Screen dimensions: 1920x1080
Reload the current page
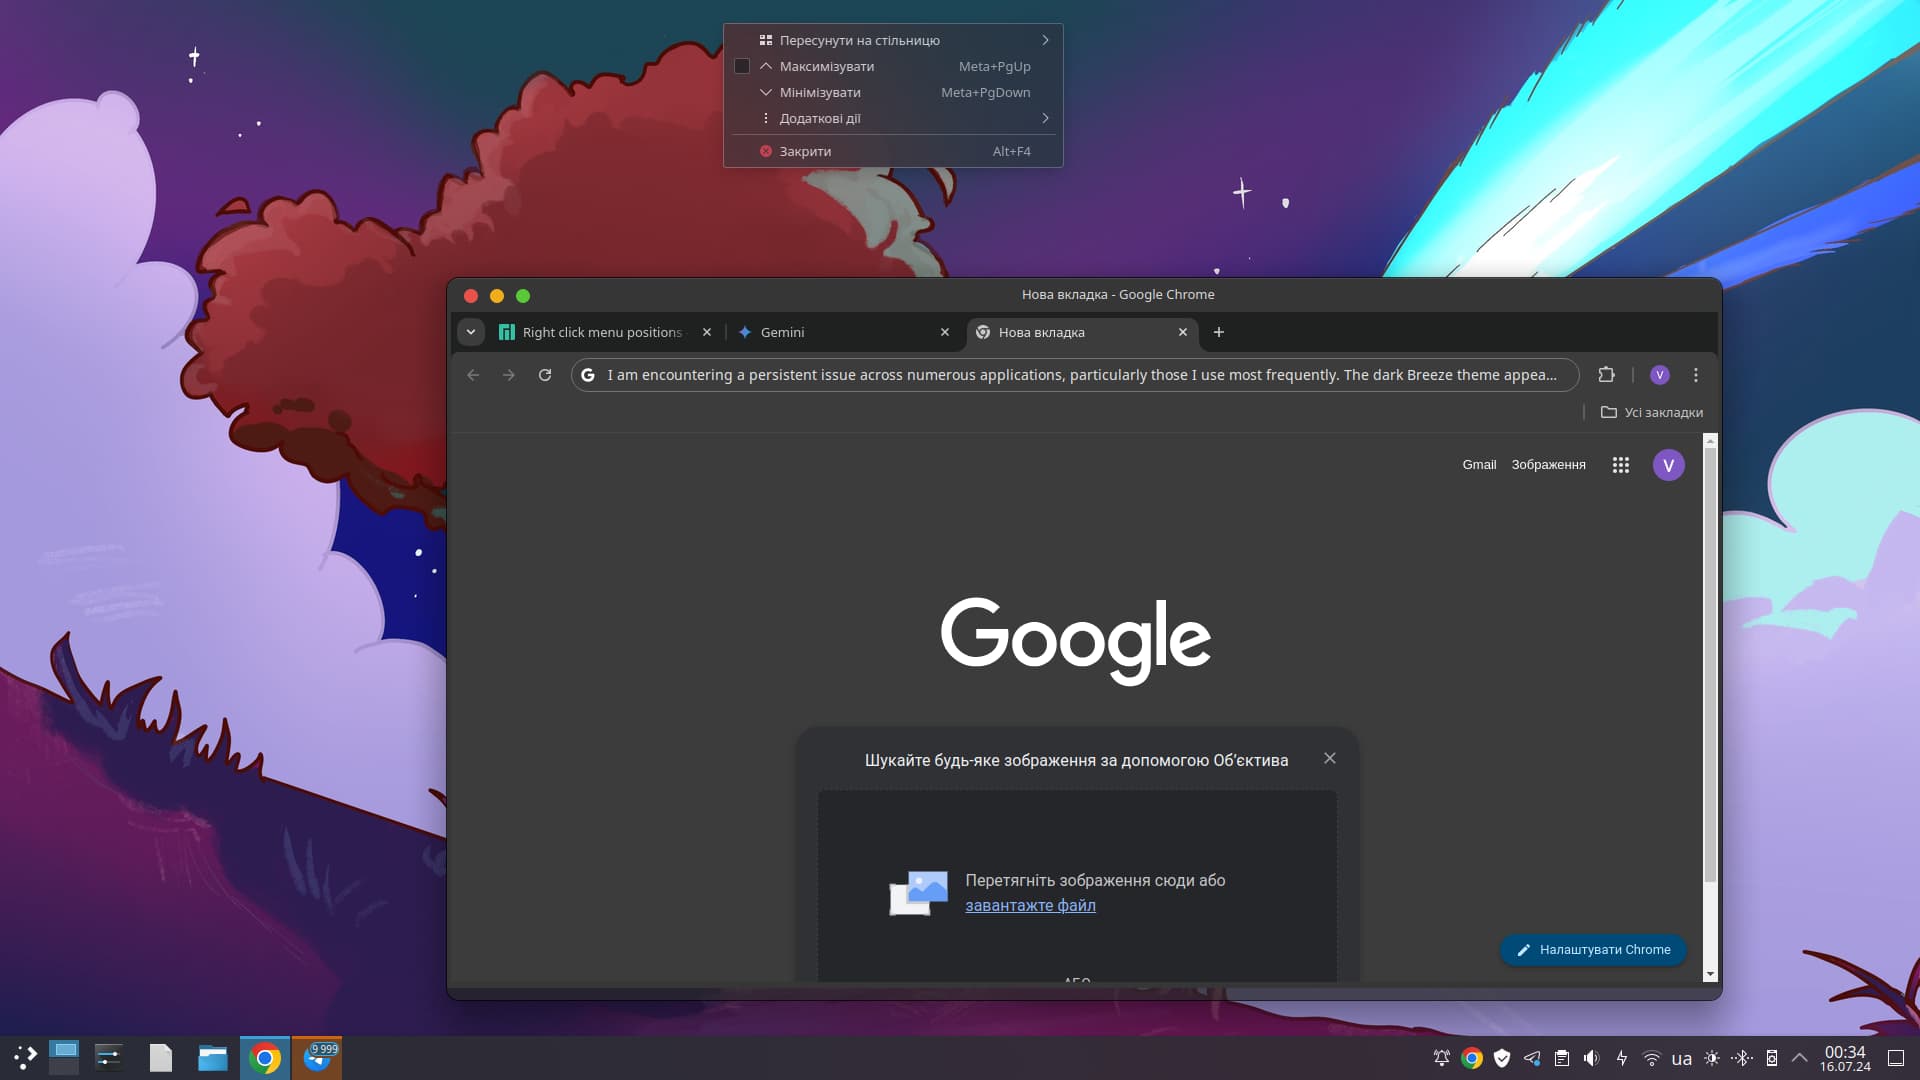(544, 375)
